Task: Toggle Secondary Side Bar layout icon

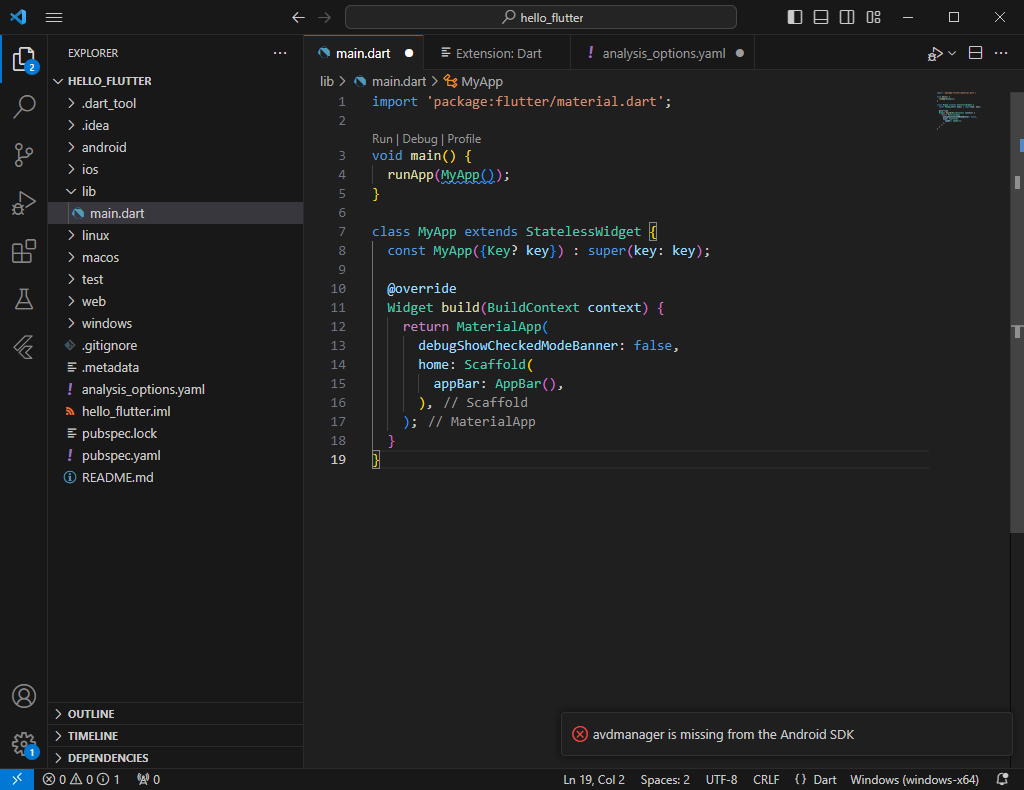Action: point(847,17)
